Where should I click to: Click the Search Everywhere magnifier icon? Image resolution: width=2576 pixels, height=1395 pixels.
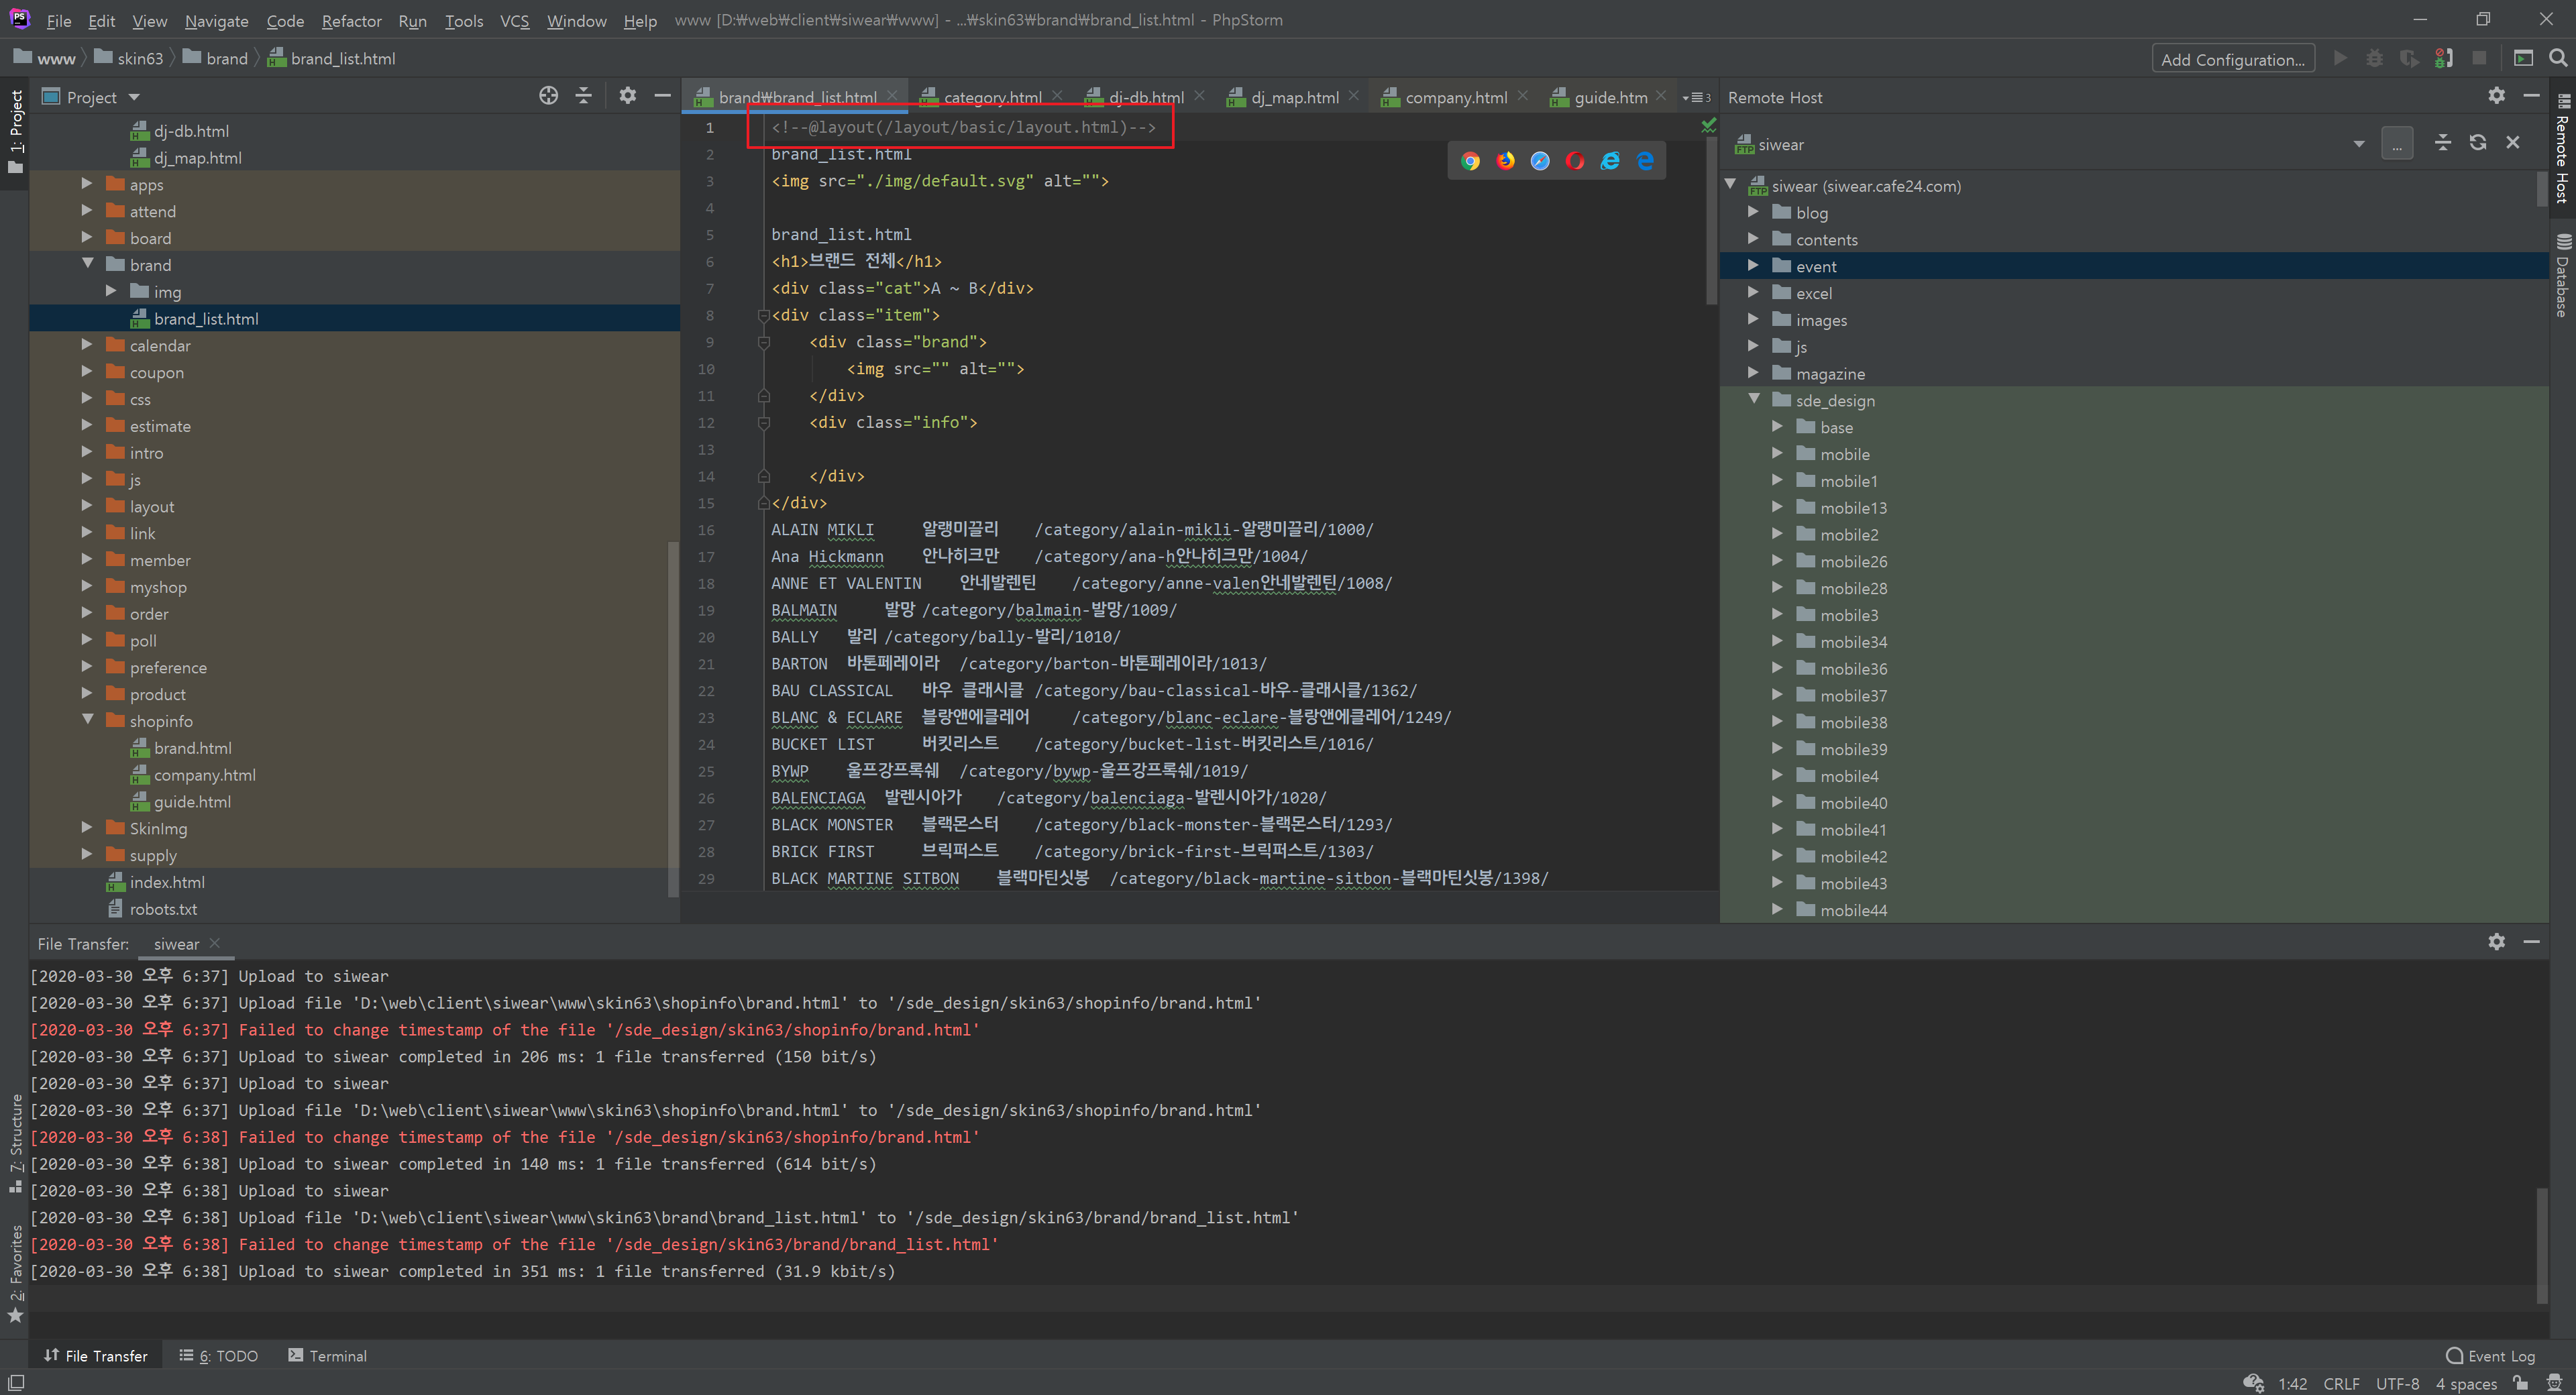pos(2558,58)
